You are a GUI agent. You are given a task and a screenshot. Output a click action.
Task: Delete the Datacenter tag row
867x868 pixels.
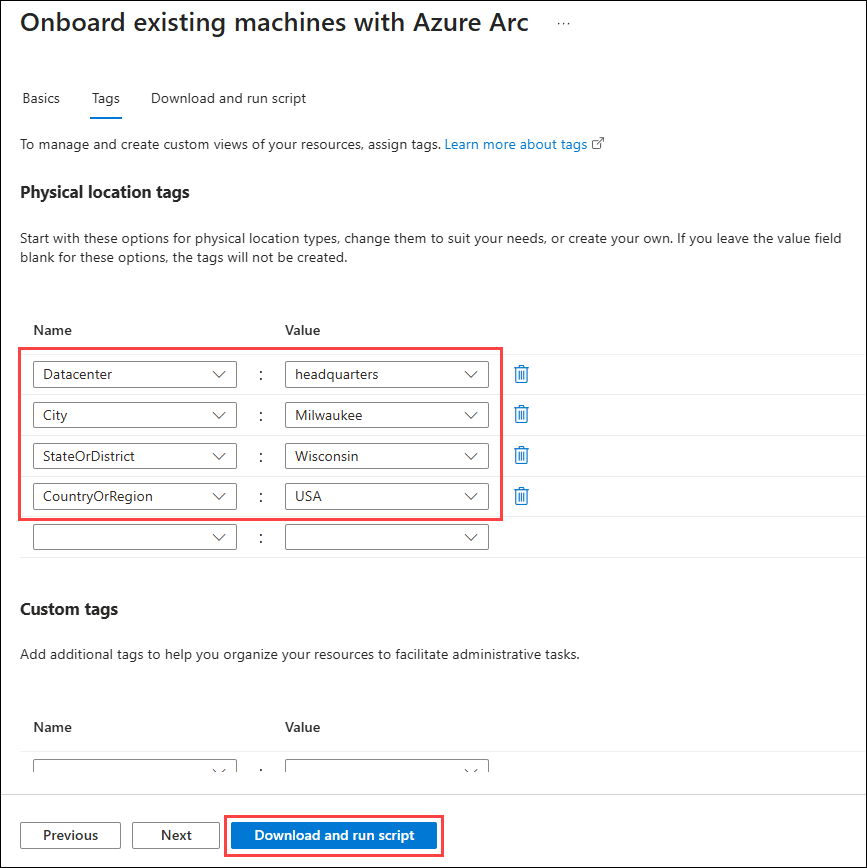click(x=521, y=373)
